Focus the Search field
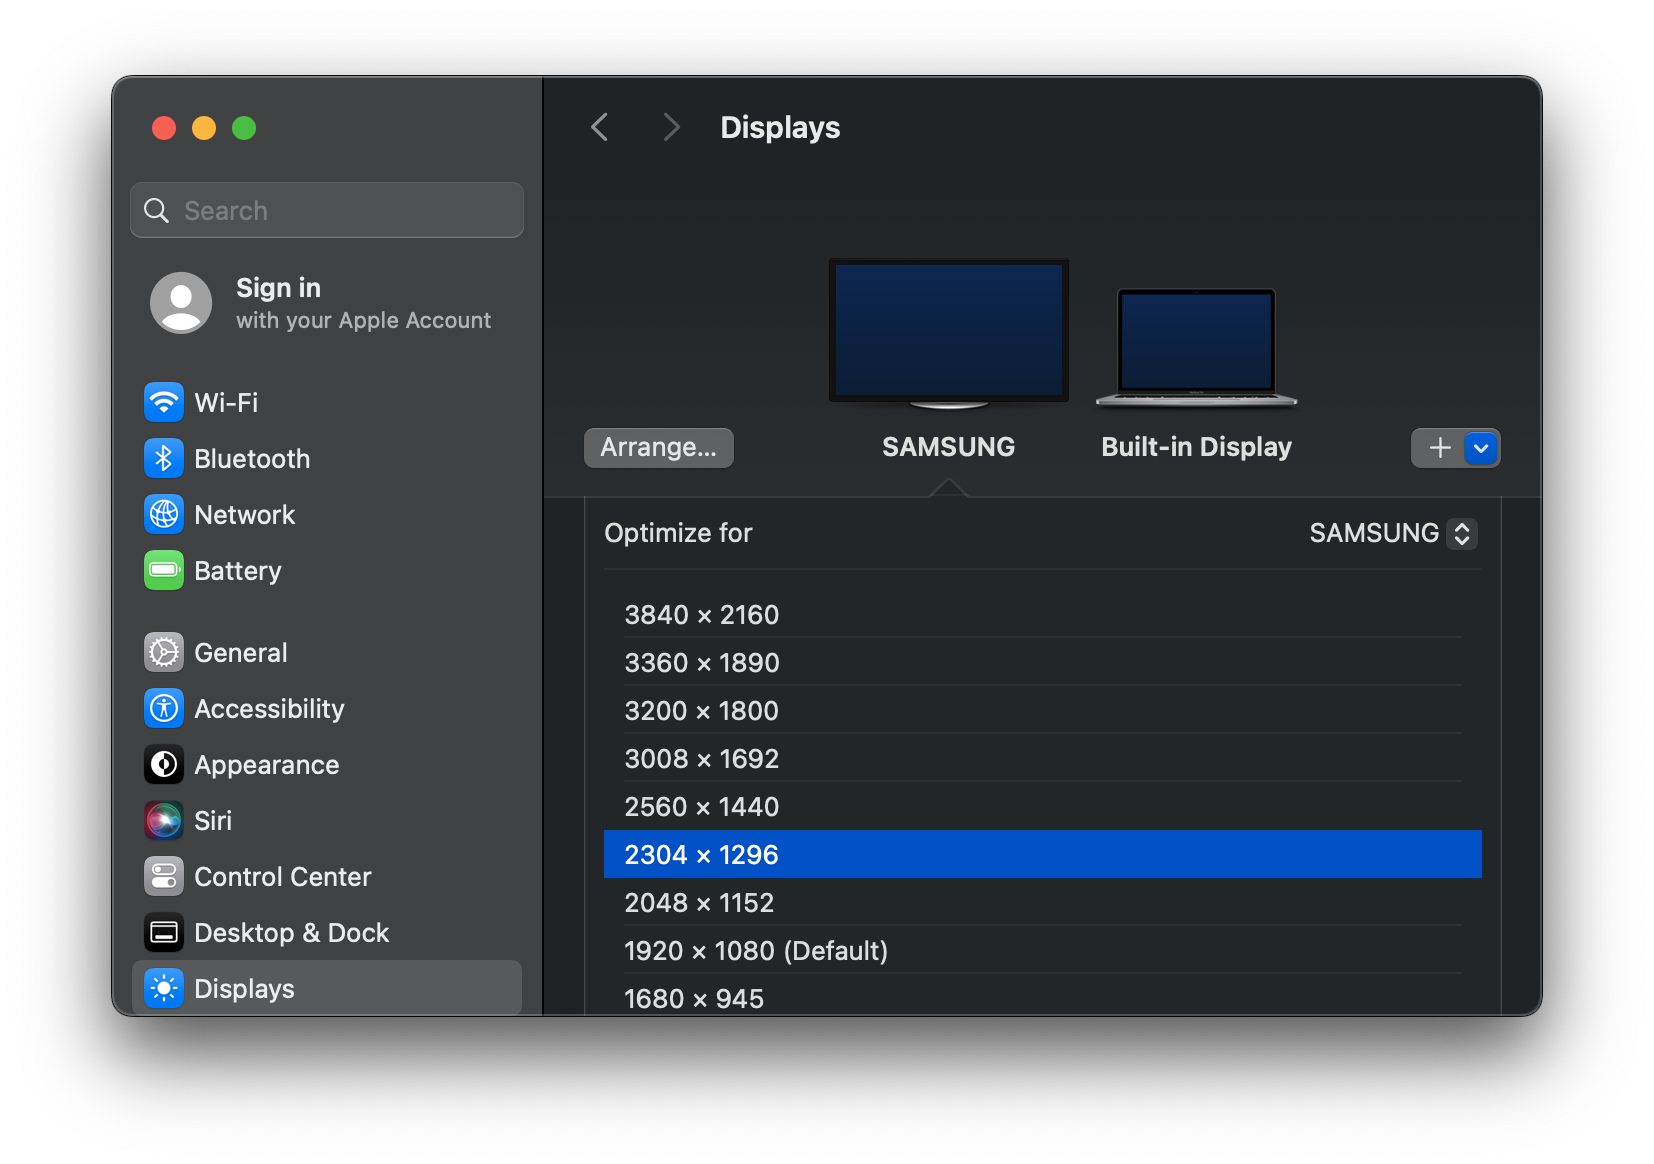Screen dimensions: 1654x1164 327,210
